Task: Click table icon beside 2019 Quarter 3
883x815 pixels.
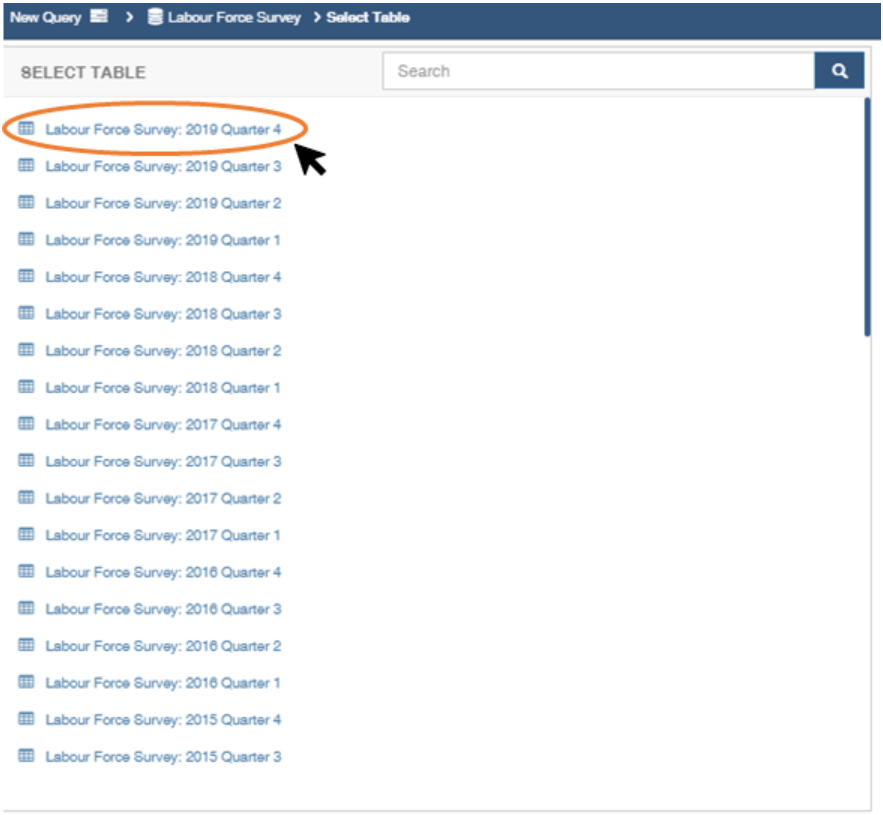Action: point(26,165)
